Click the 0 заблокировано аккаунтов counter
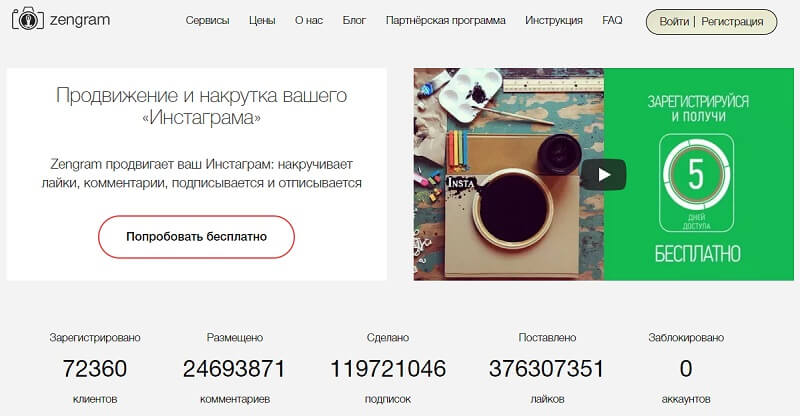Viewport: 800px width, 416px height. click(686, 368)
